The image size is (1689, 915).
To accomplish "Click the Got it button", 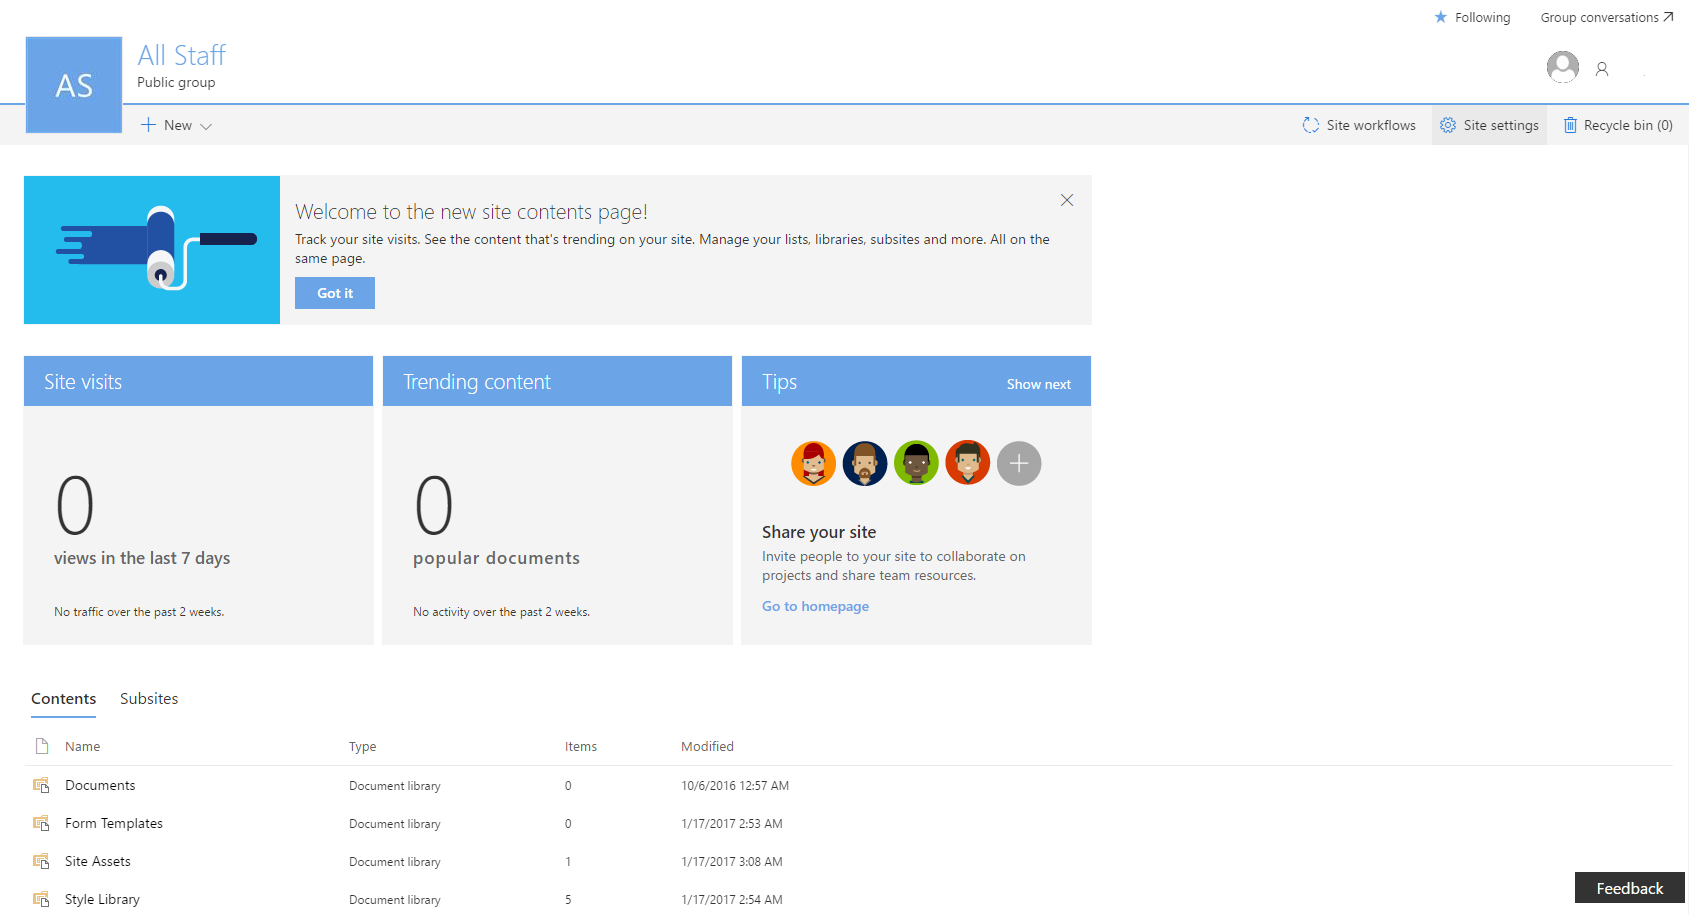I will pyautogui.click(x=334, y=292).
